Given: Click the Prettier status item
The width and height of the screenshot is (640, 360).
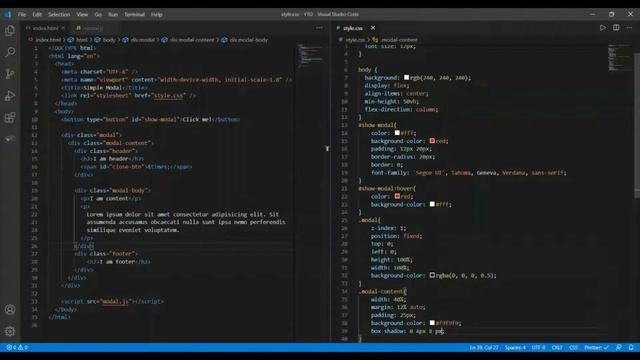Looking at the screenshot, I should pos(596,347).
